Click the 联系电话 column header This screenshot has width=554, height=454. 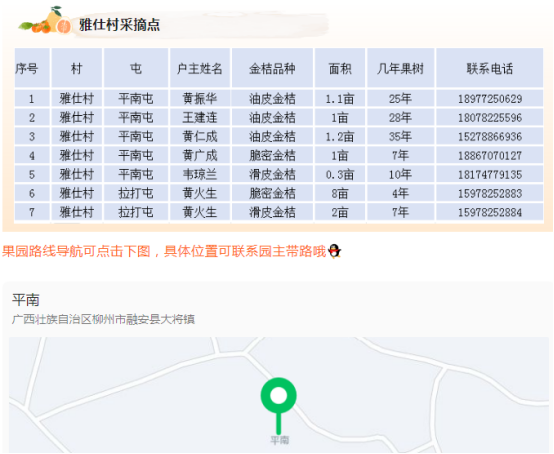tap(490, 68)
